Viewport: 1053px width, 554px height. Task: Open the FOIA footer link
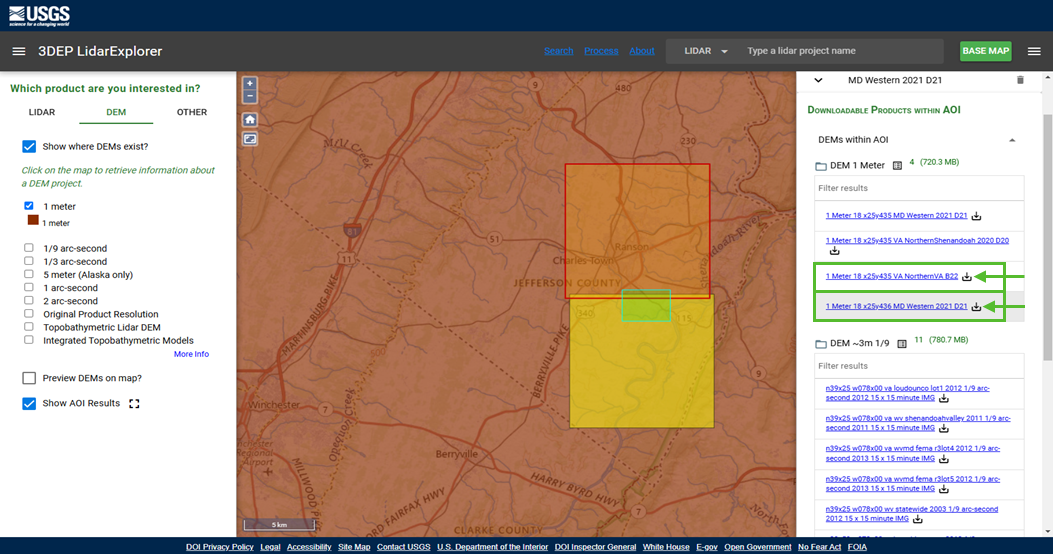pos(857,547)
